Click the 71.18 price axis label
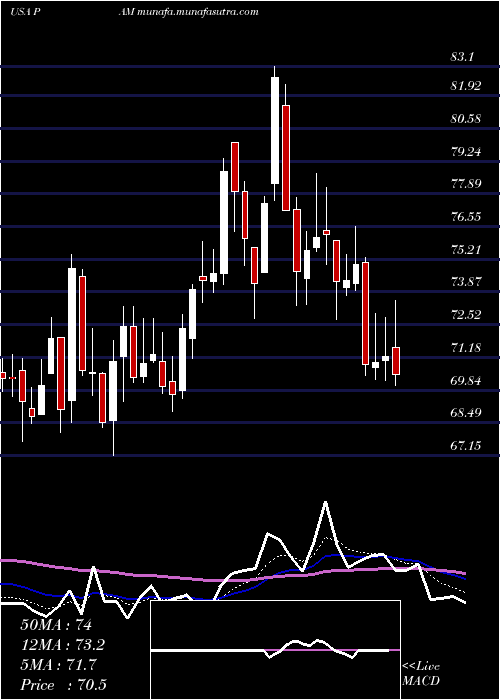 click(466, 347)
